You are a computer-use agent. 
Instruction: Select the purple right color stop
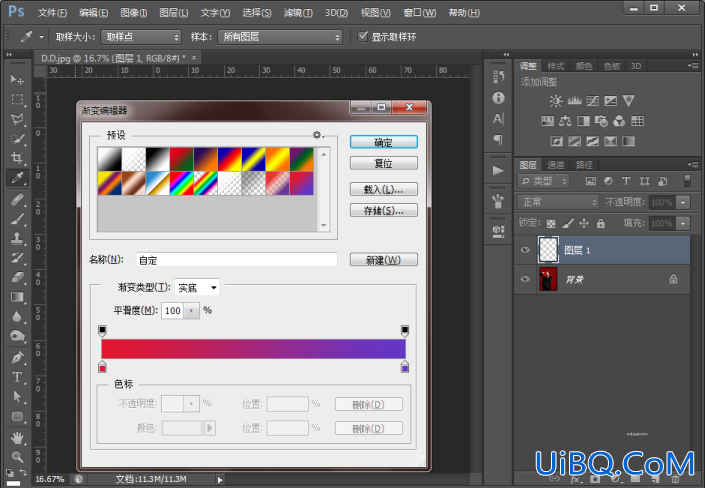(x=405, y=367)
